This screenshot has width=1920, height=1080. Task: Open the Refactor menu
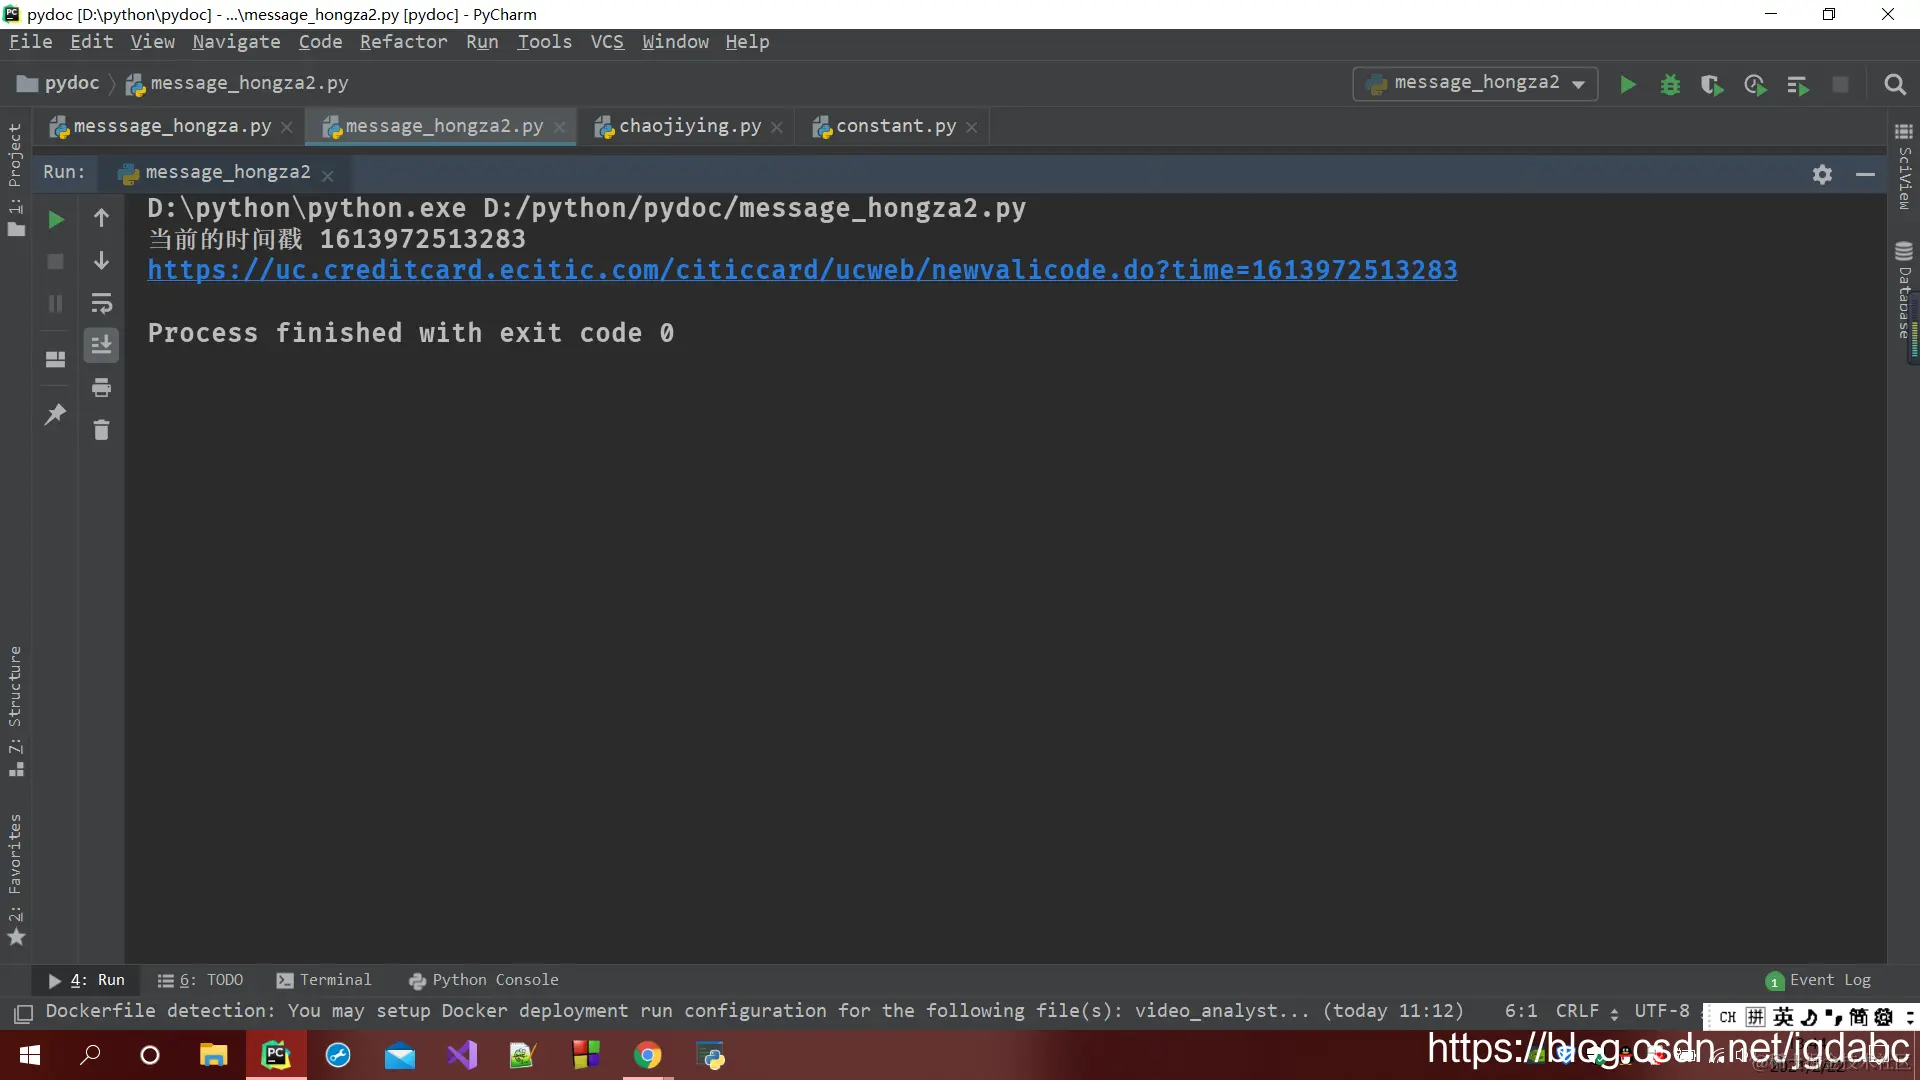403,42
